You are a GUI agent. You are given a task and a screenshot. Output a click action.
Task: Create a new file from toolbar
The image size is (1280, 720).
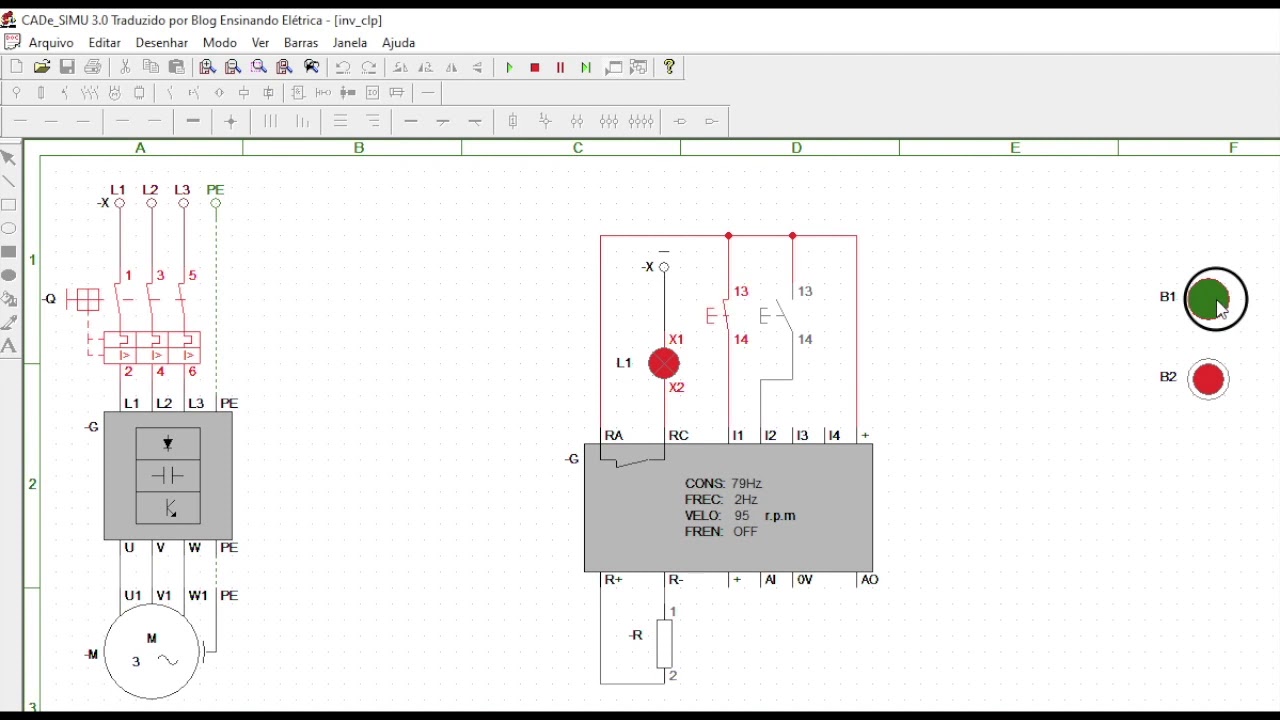tap(16, 67)
